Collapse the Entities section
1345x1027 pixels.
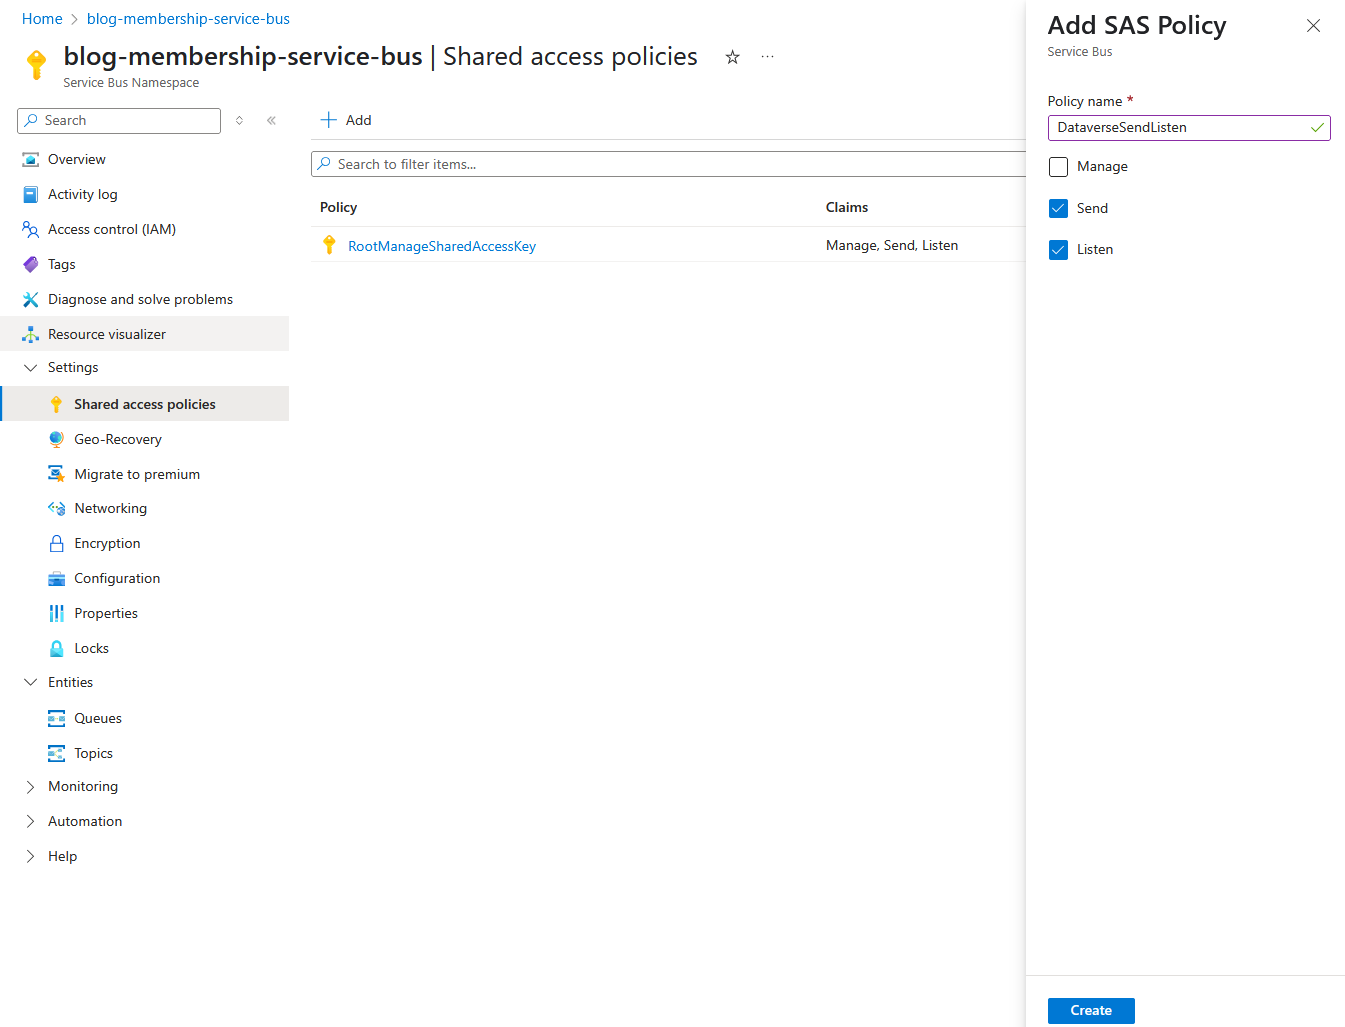(x=30, y=683)
